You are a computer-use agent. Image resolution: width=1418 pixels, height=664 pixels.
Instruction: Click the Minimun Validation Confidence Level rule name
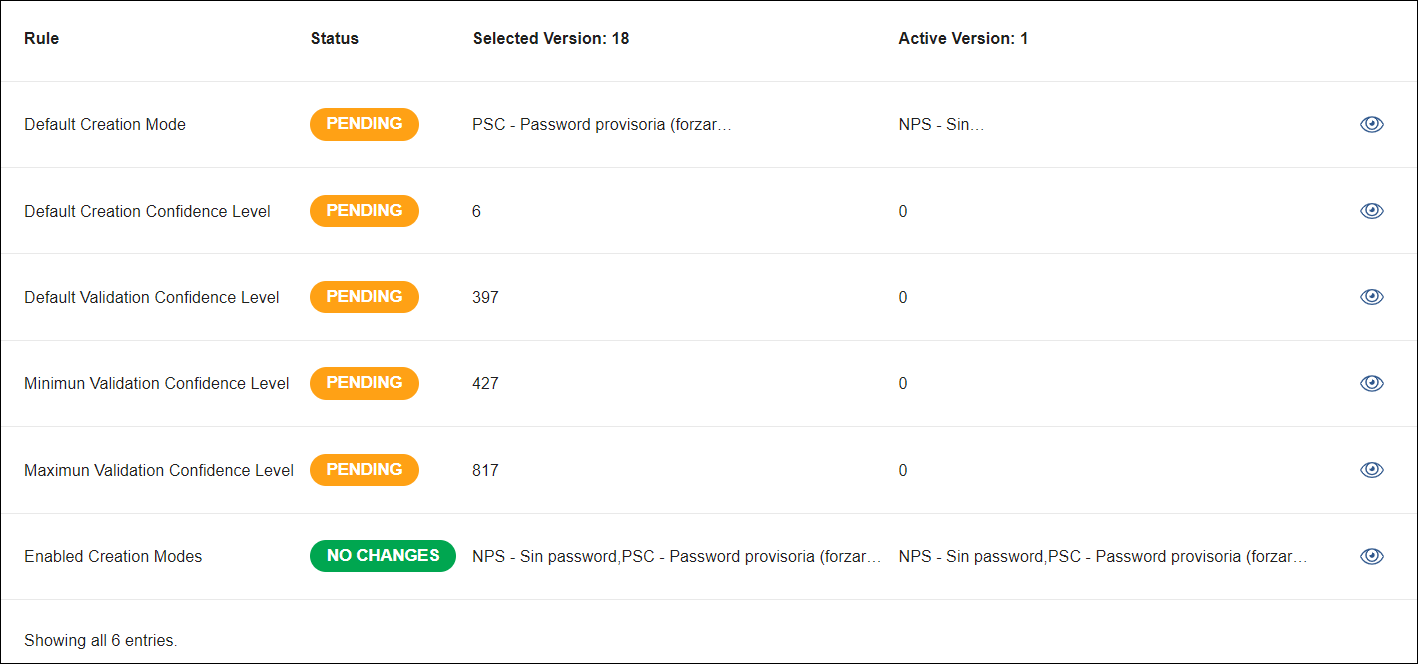[x=157, y=384]
